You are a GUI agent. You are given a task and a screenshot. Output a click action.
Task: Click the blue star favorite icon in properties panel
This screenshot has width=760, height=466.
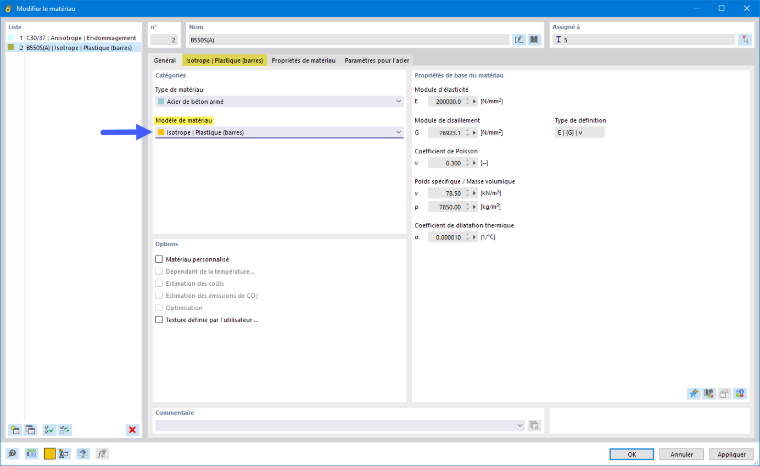(694, 393)
